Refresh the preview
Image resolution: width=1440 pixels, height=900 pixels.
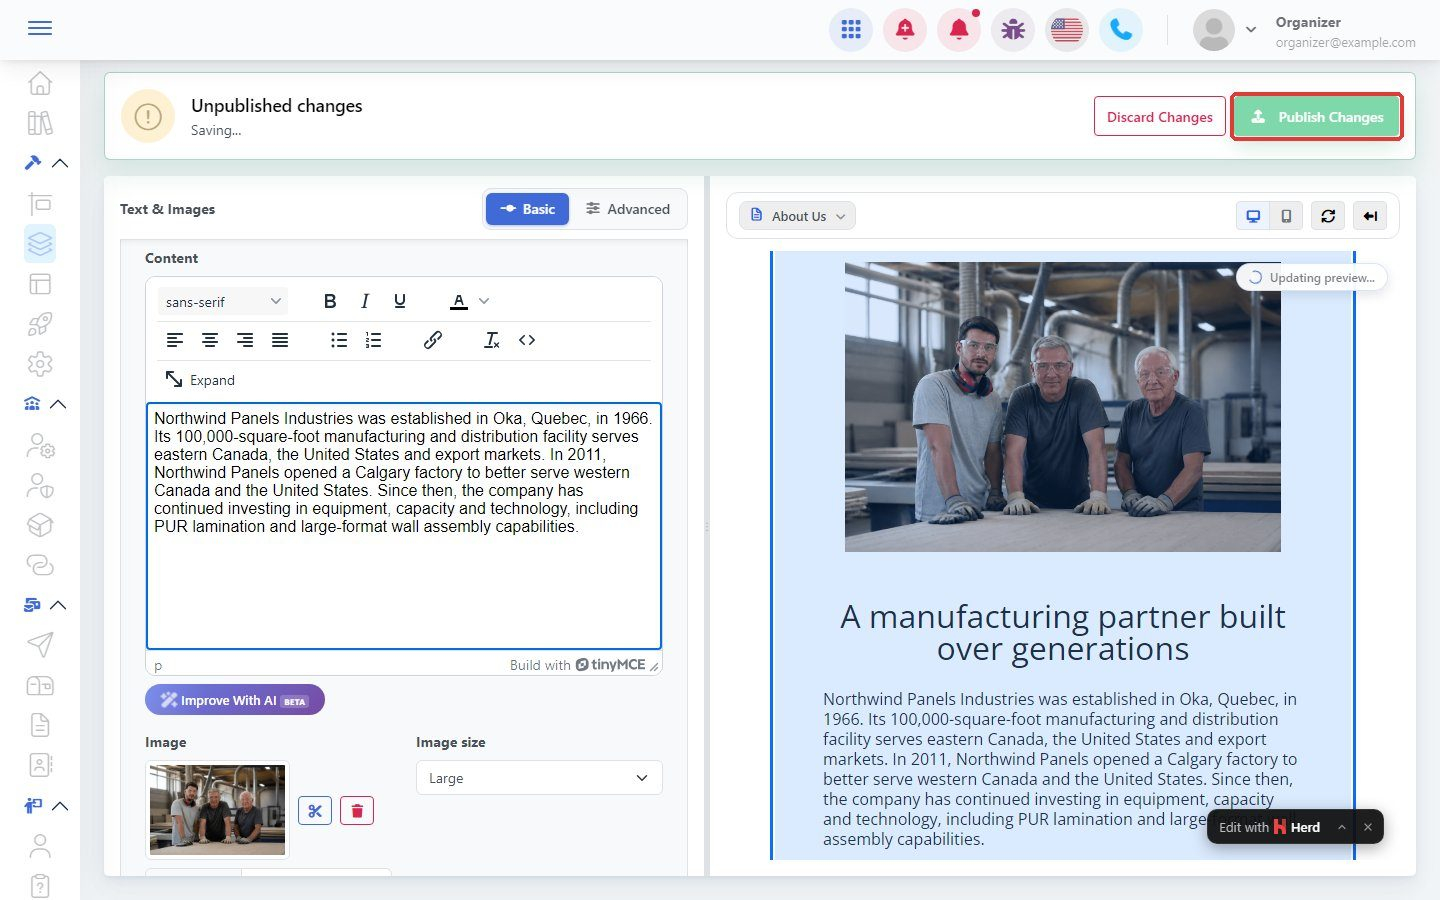point(1328,216)
